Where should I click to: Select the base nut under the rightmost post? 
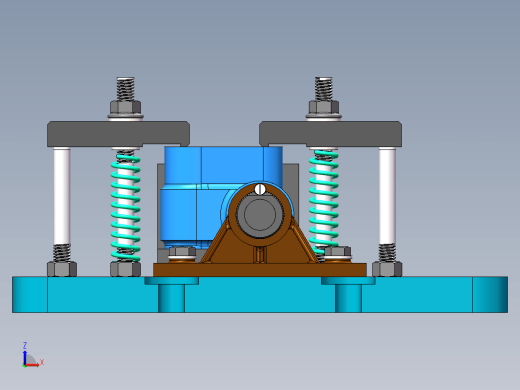point(387,269)
